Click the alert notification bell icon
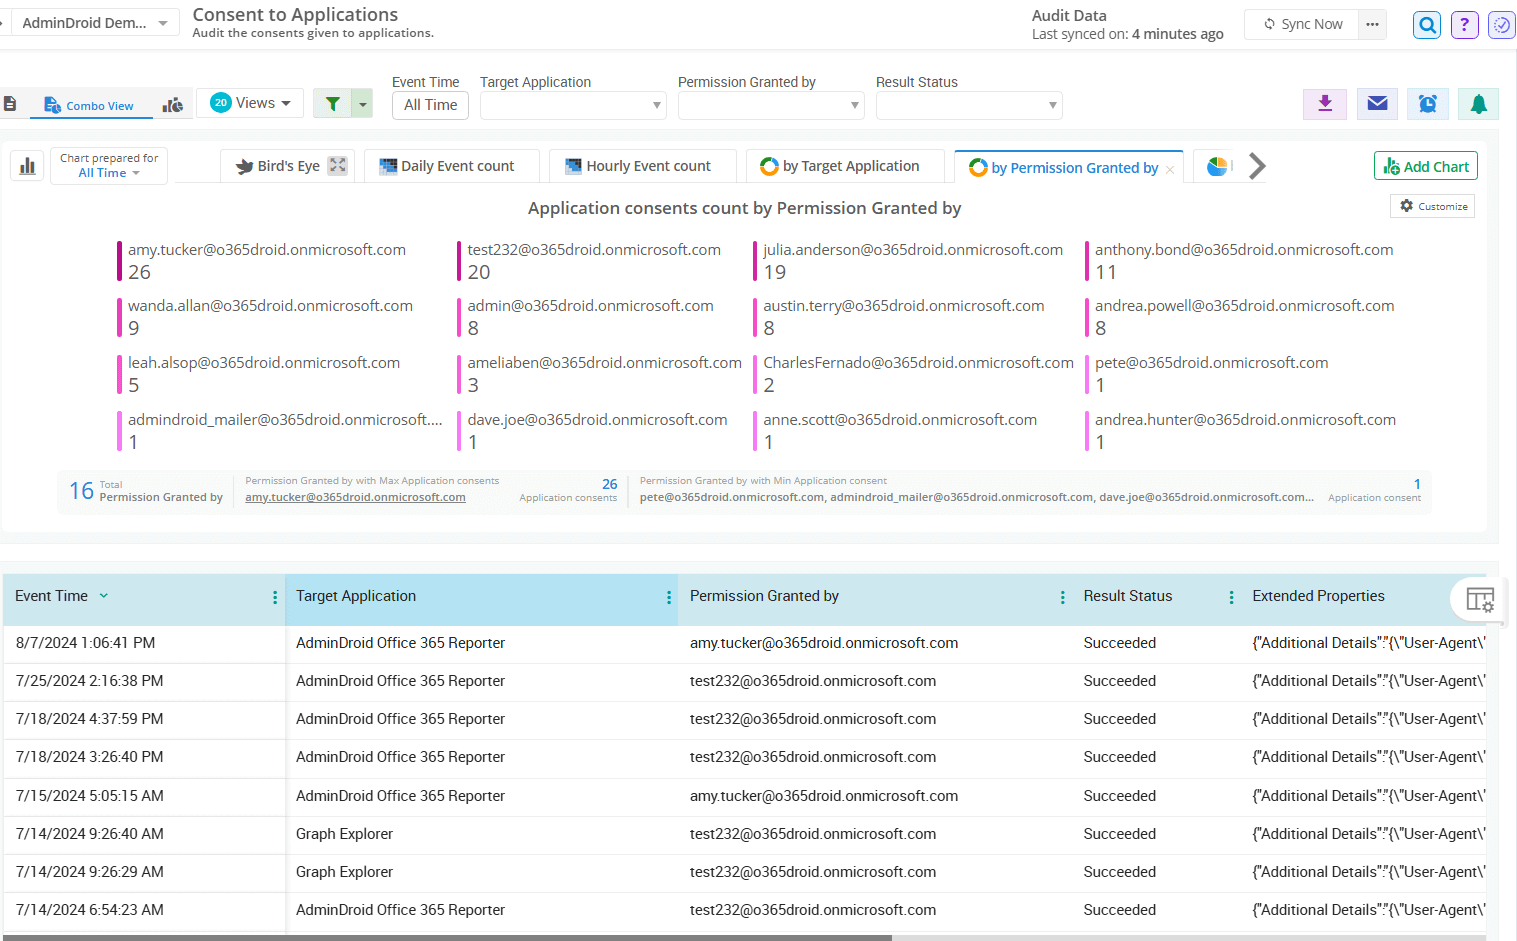1517x941 pixels. [x=1478, y=103]
